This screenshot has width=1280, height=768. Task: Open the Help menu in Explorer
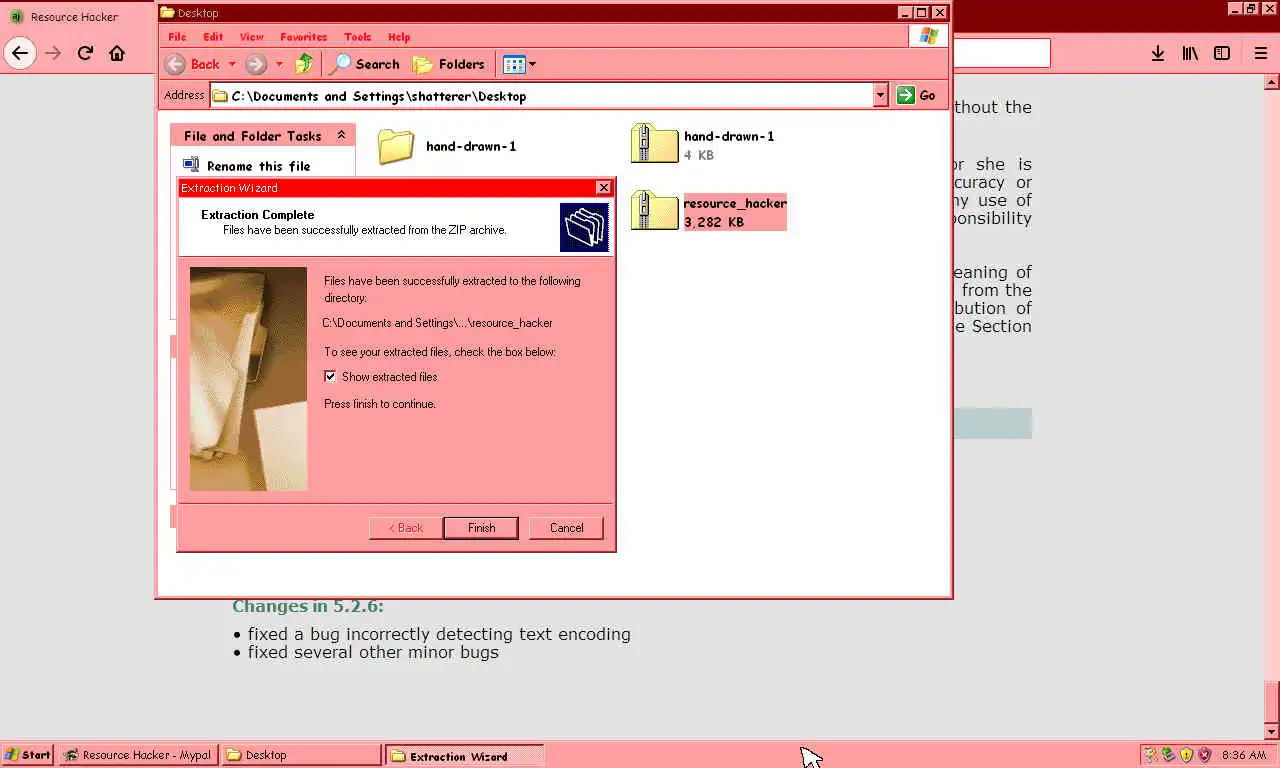point(399,37)
